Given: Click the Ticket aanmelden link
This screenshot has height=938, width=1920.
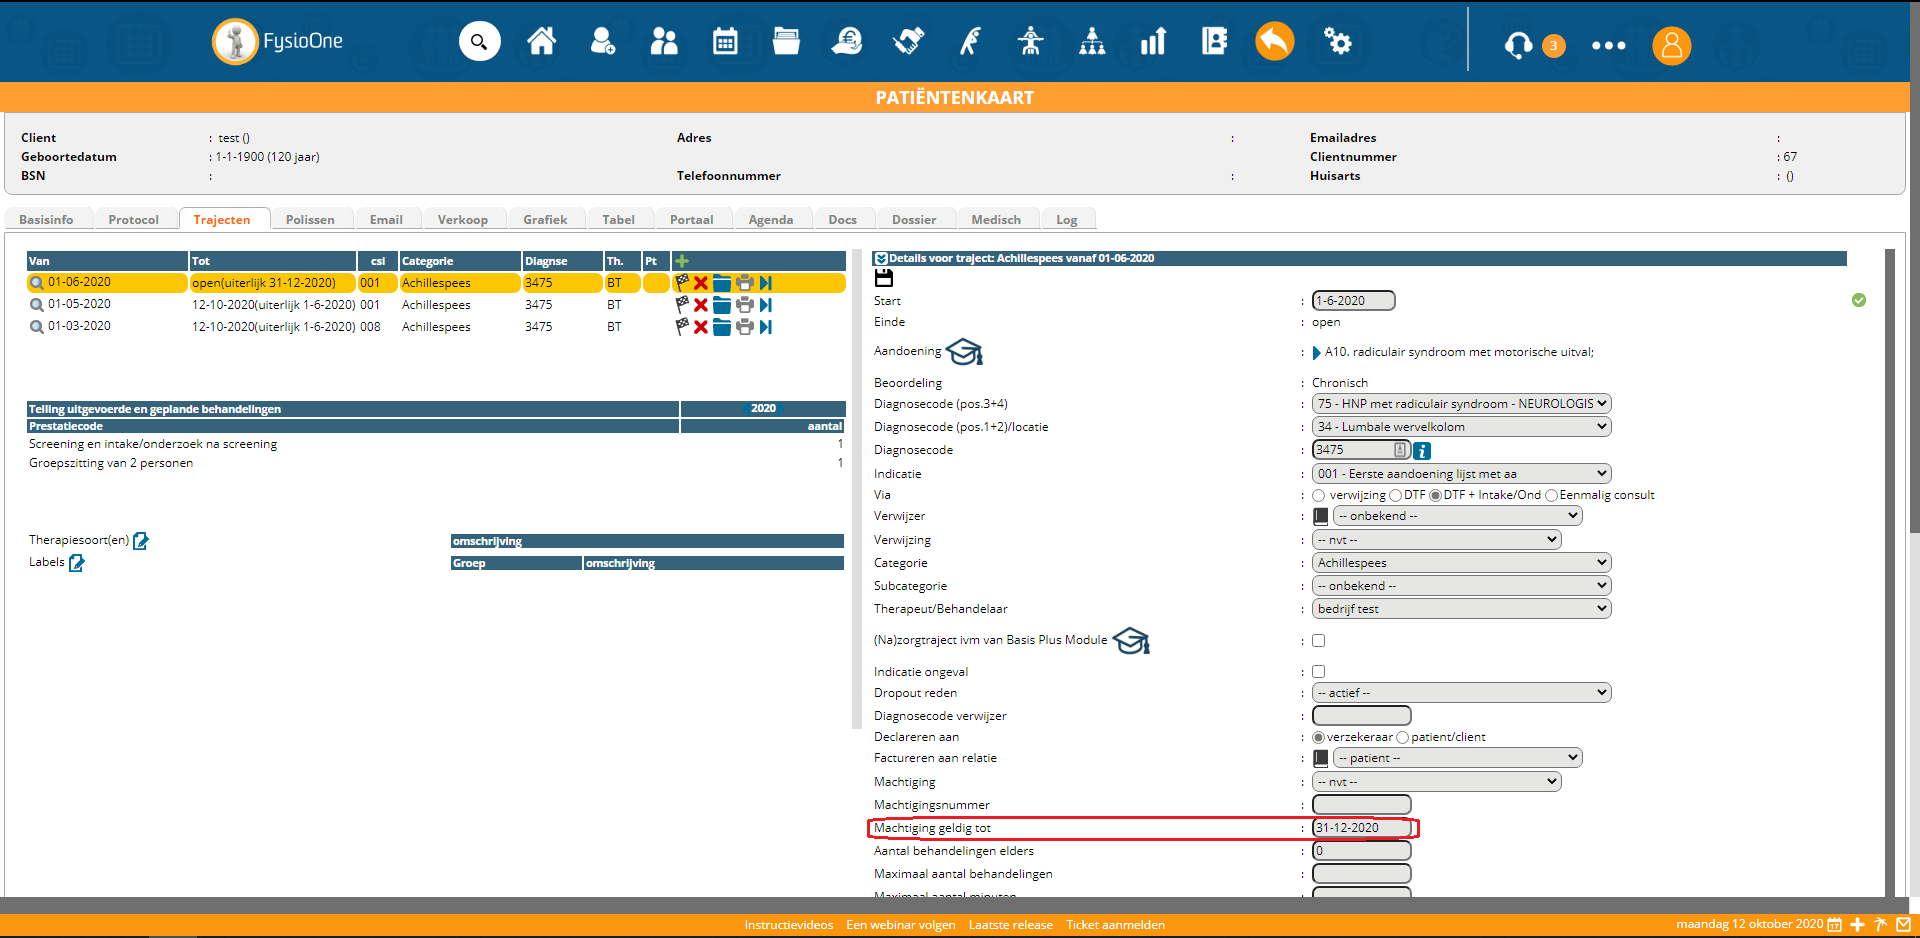Looking at the screenshot, I should click(1115, 925).
